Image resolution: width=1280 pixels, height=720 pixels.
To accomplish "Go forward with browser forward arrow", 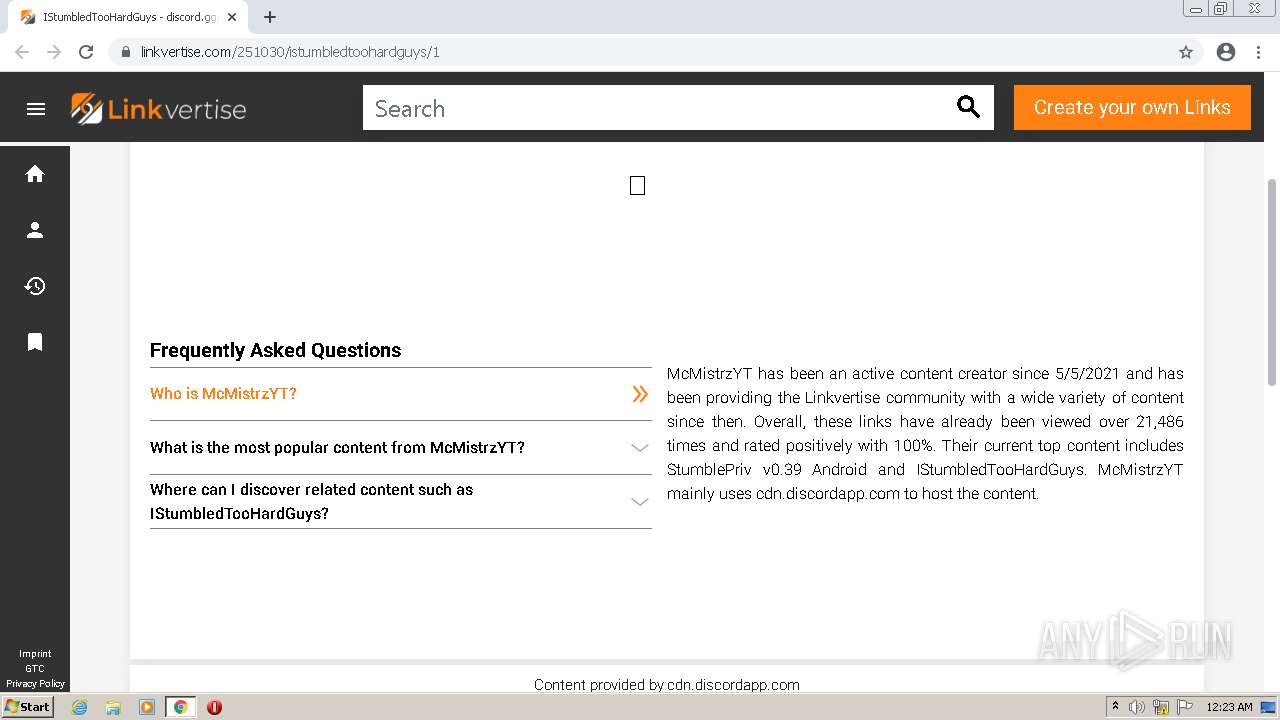I will (x=54, y=52).
